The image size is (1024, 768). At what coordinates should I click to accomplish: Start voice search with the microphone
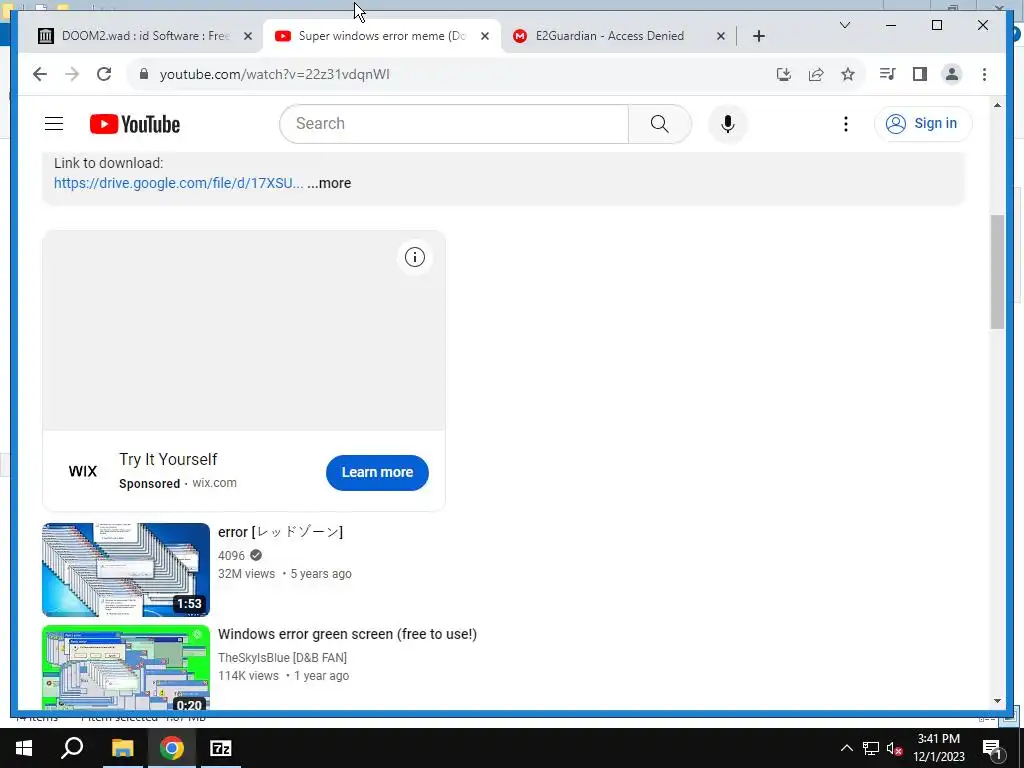728,123
